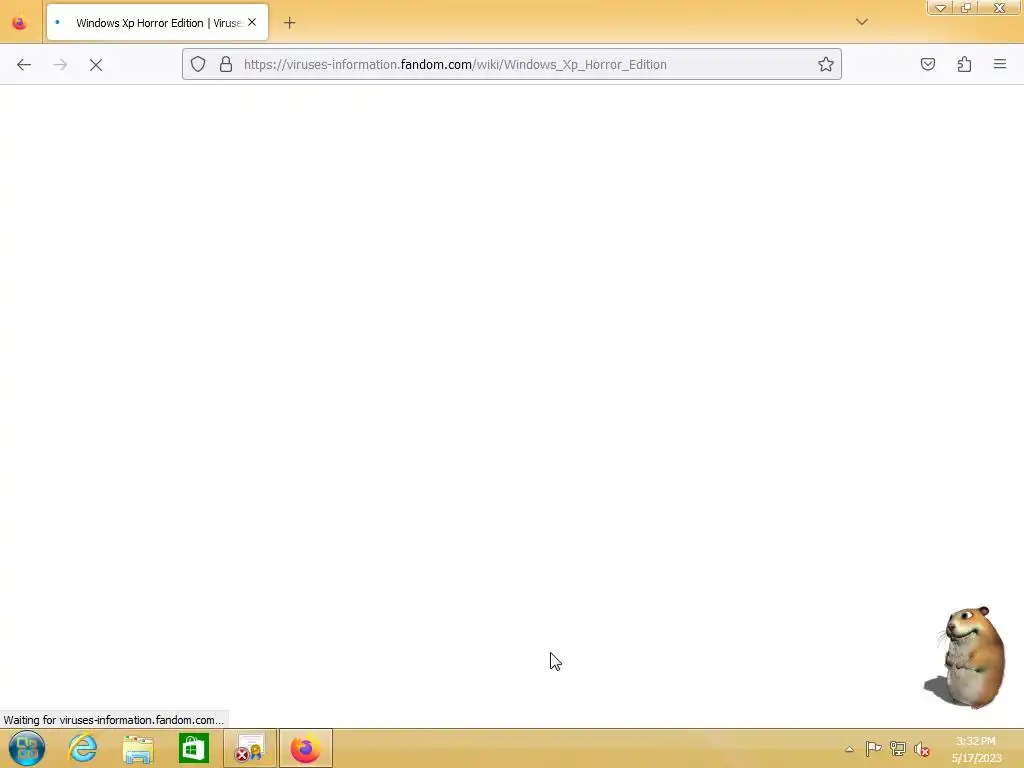This screenshot has width=1024, height=768.
Task: Click the muted volume tray icon
Action: 921,749
